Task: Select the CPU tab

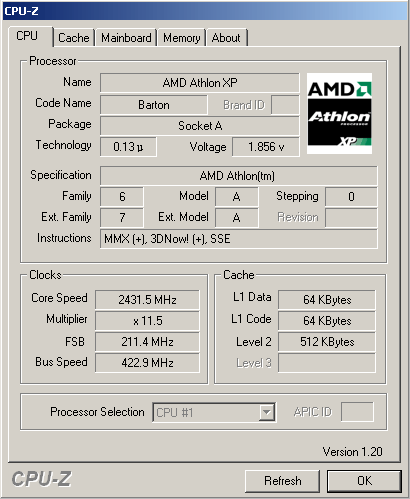Action: 27,36
